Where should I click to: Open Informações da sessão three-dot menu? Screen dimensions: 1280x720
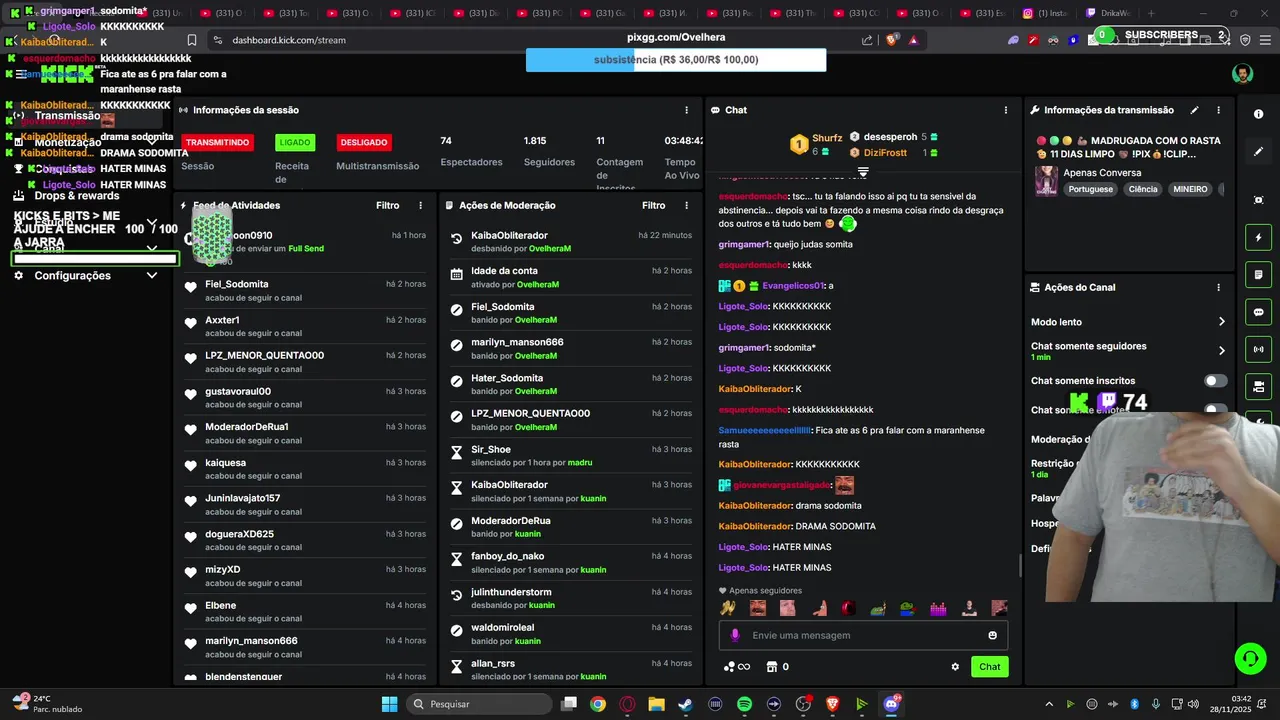686,110
